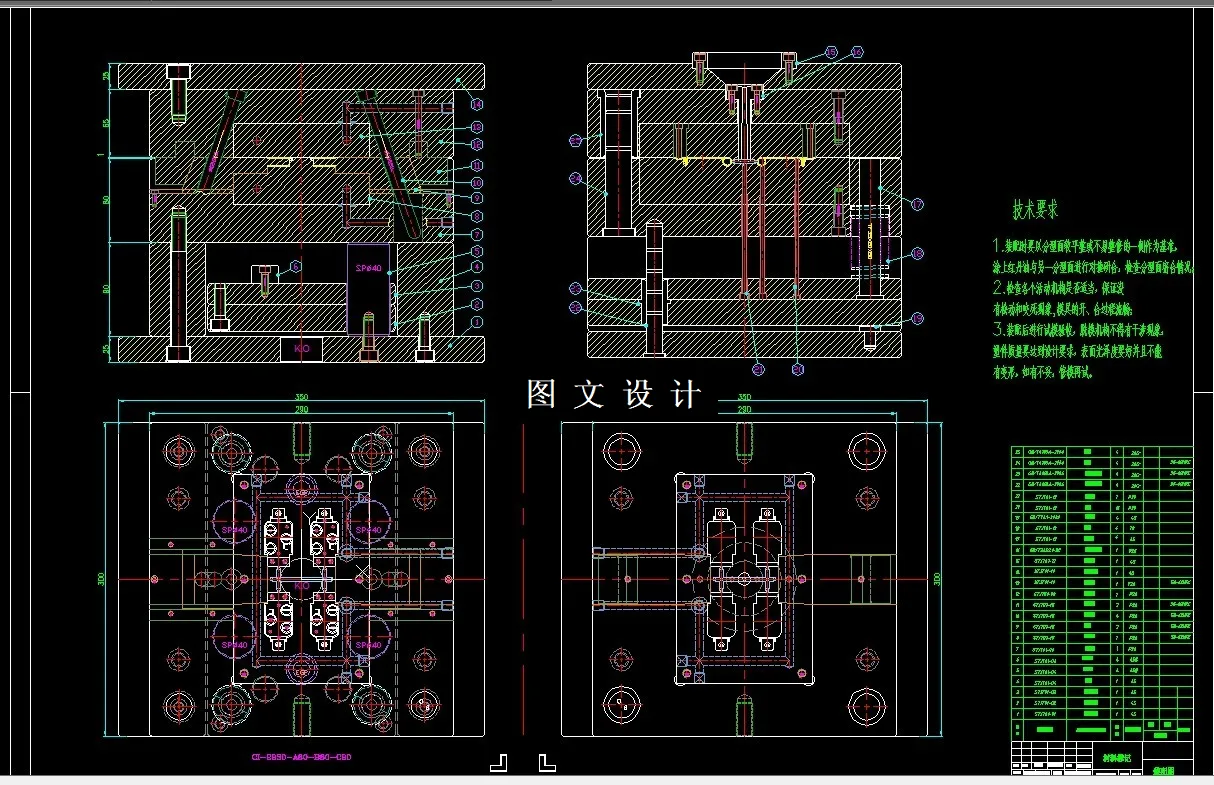This screenshot has height=785, width=1214.
Task: Click part balloon number 13
Action: [477, 128]
